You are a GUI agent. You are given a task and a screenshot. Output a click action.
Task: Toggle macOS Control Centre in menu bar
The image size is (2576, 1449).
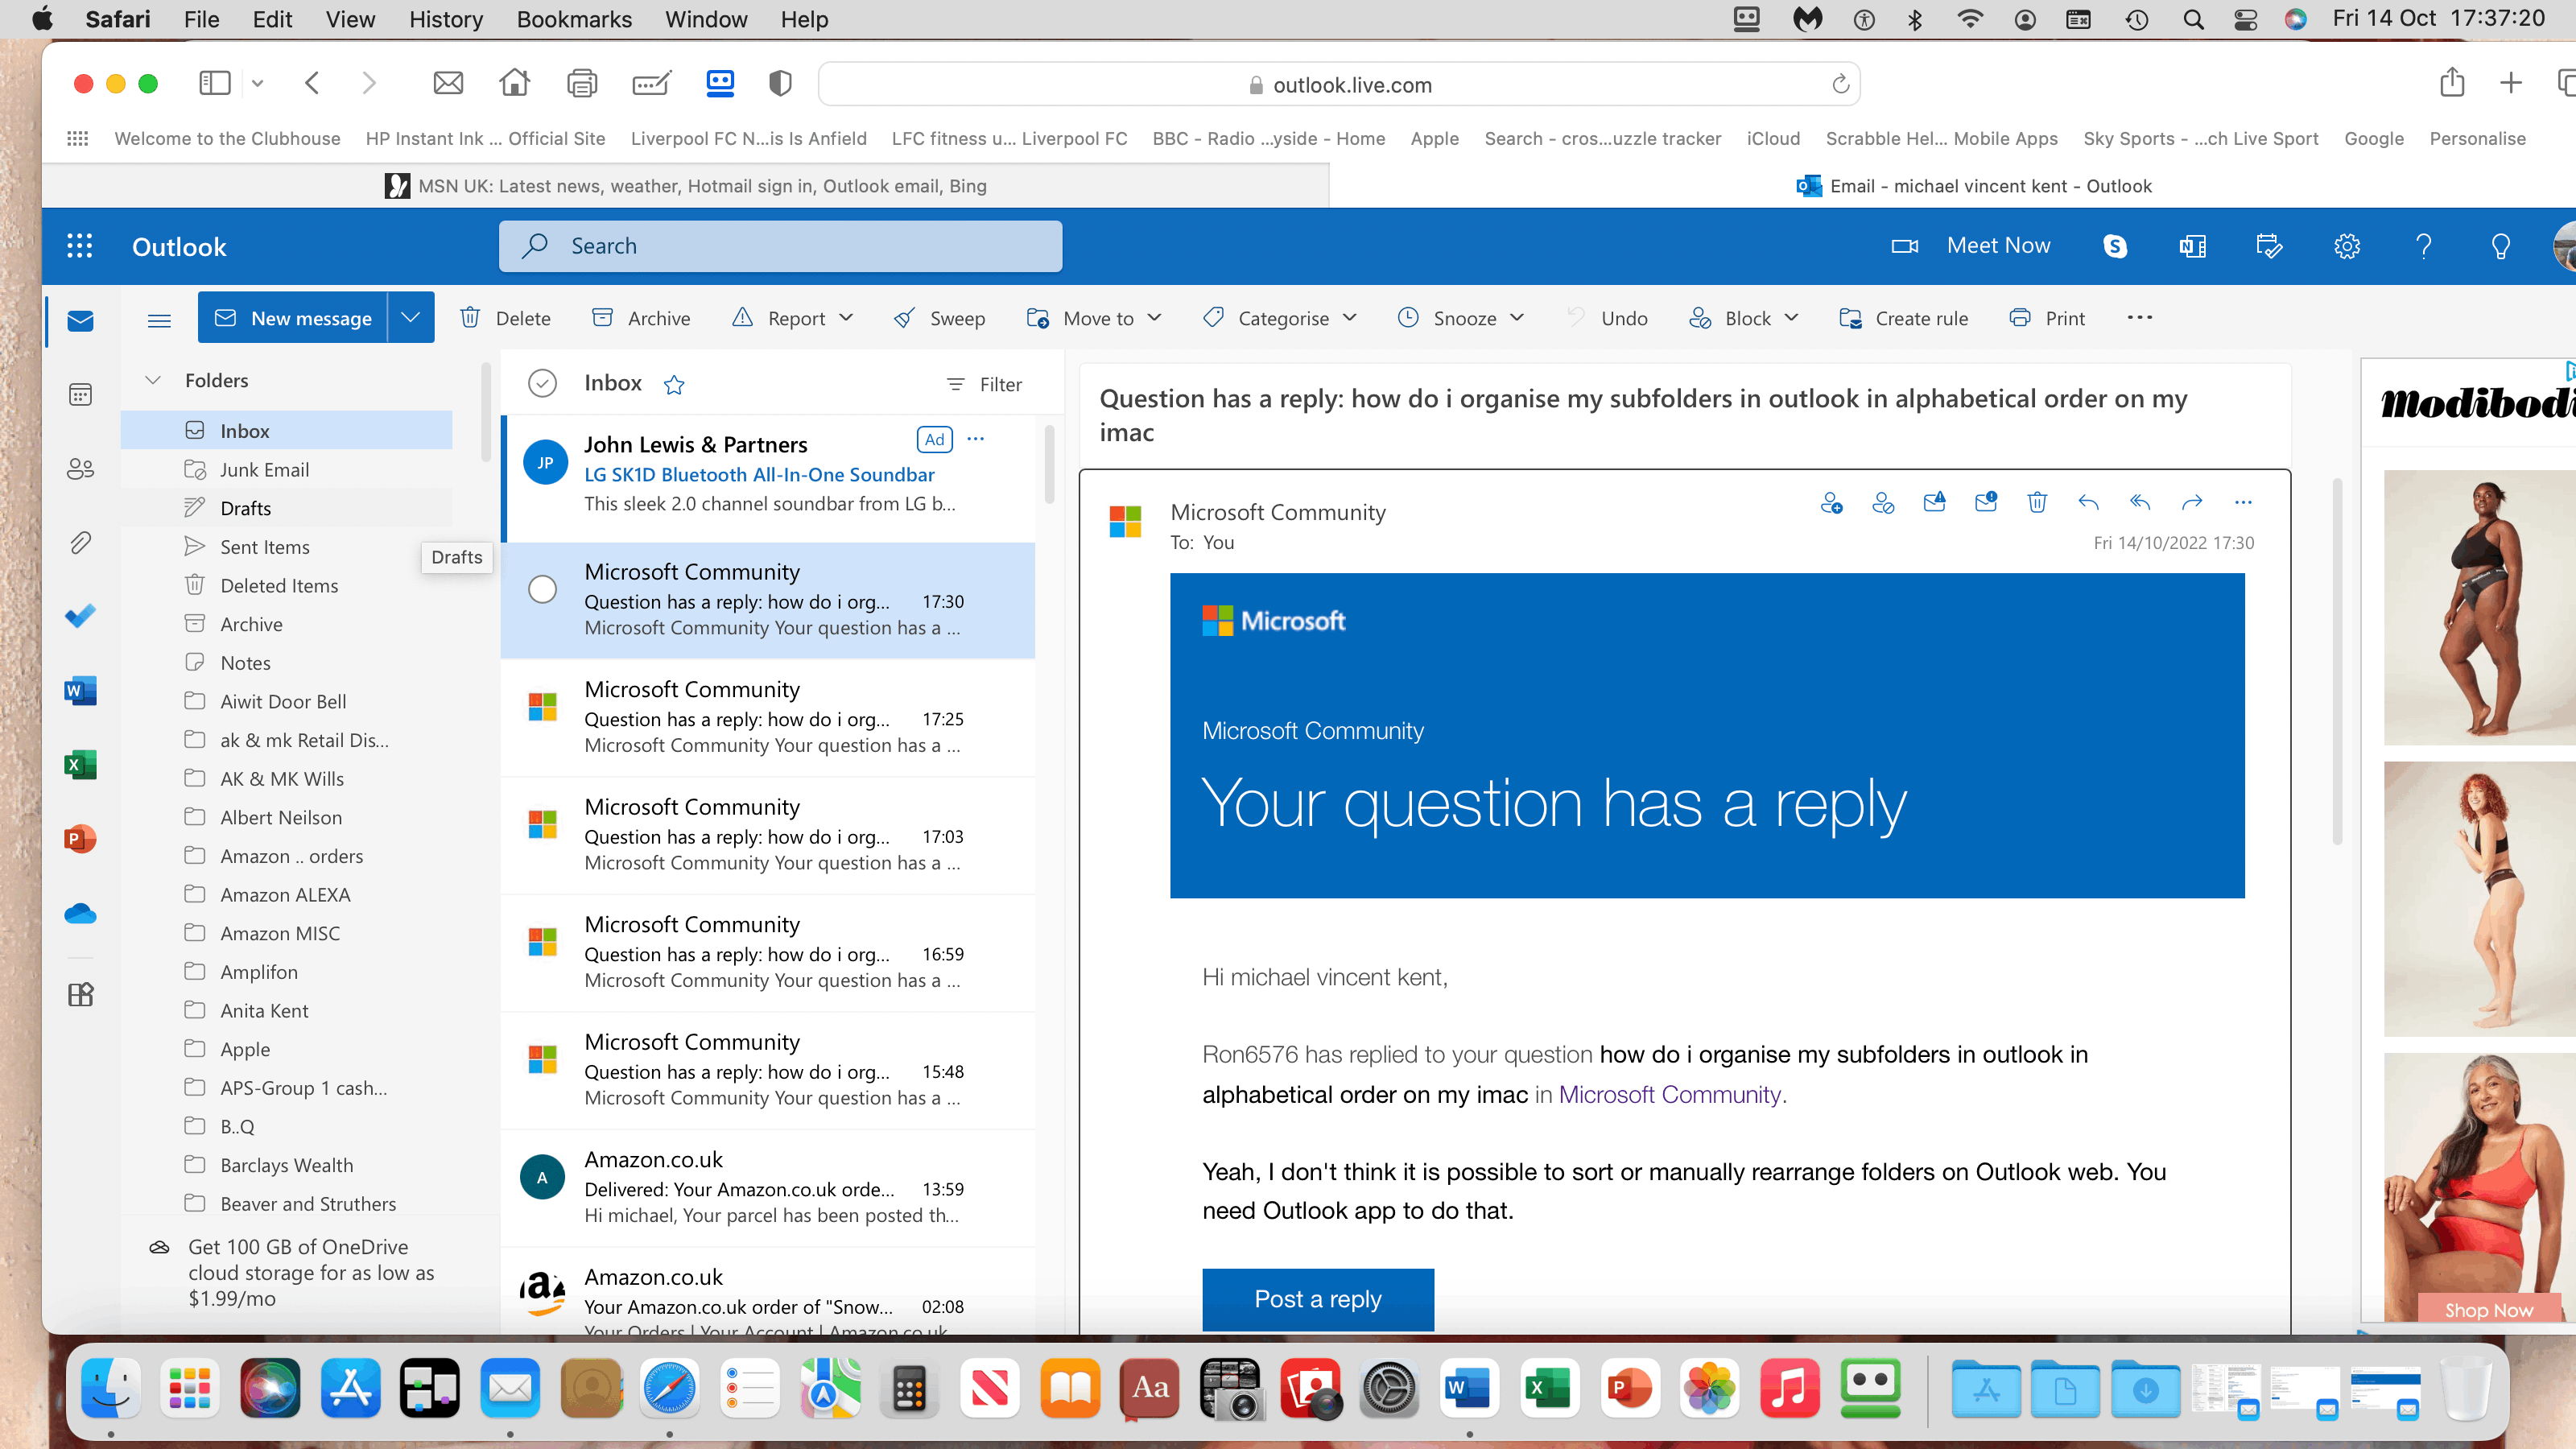click(x=2246, y=19)
